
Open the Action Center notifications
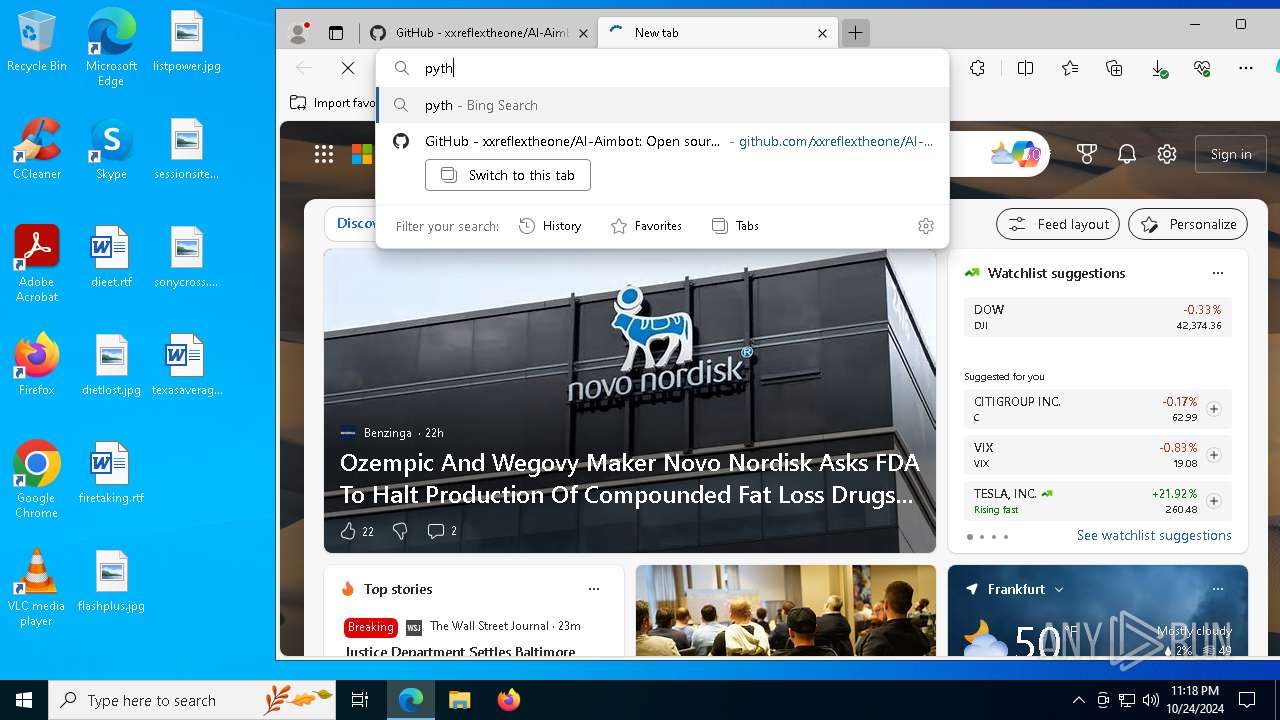click(x=1247, y=700)
